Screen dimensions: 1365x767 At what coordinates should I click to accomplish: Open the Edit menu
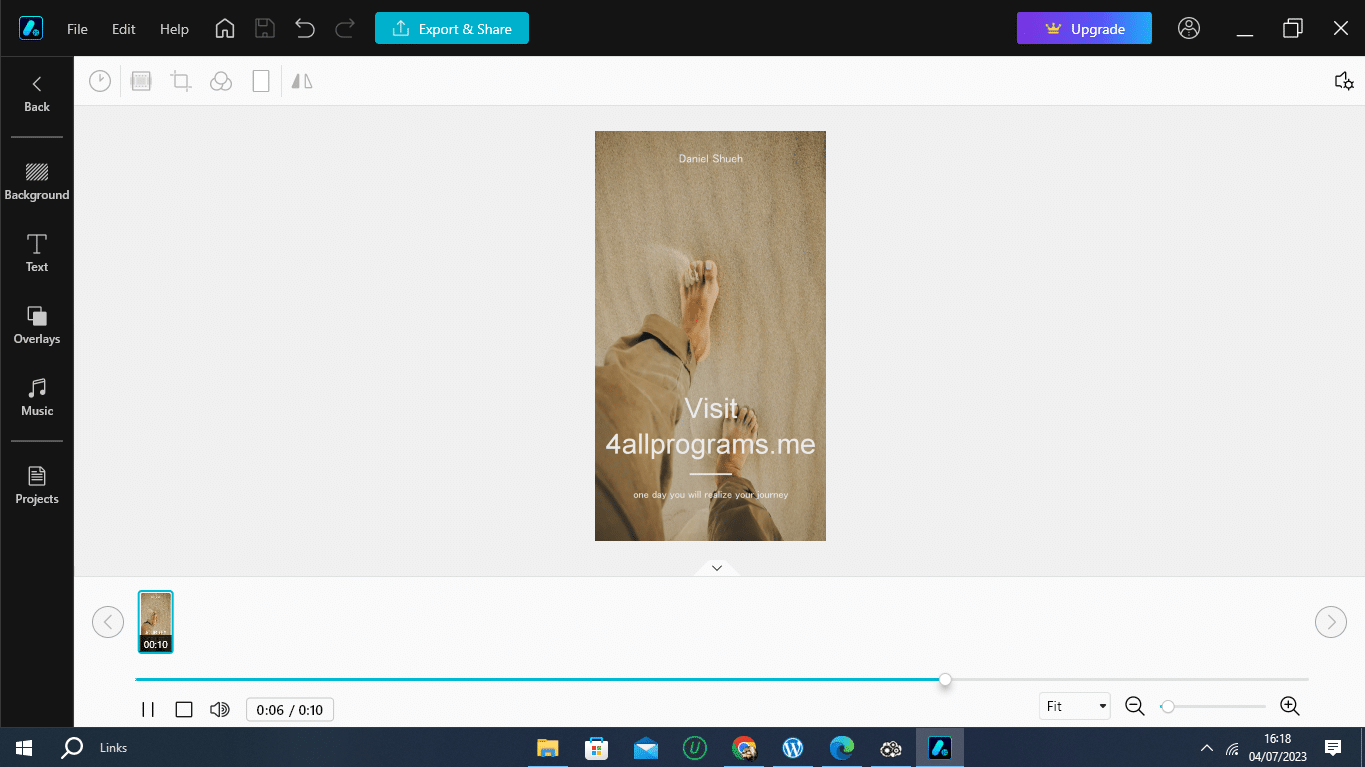pos(124,29)
